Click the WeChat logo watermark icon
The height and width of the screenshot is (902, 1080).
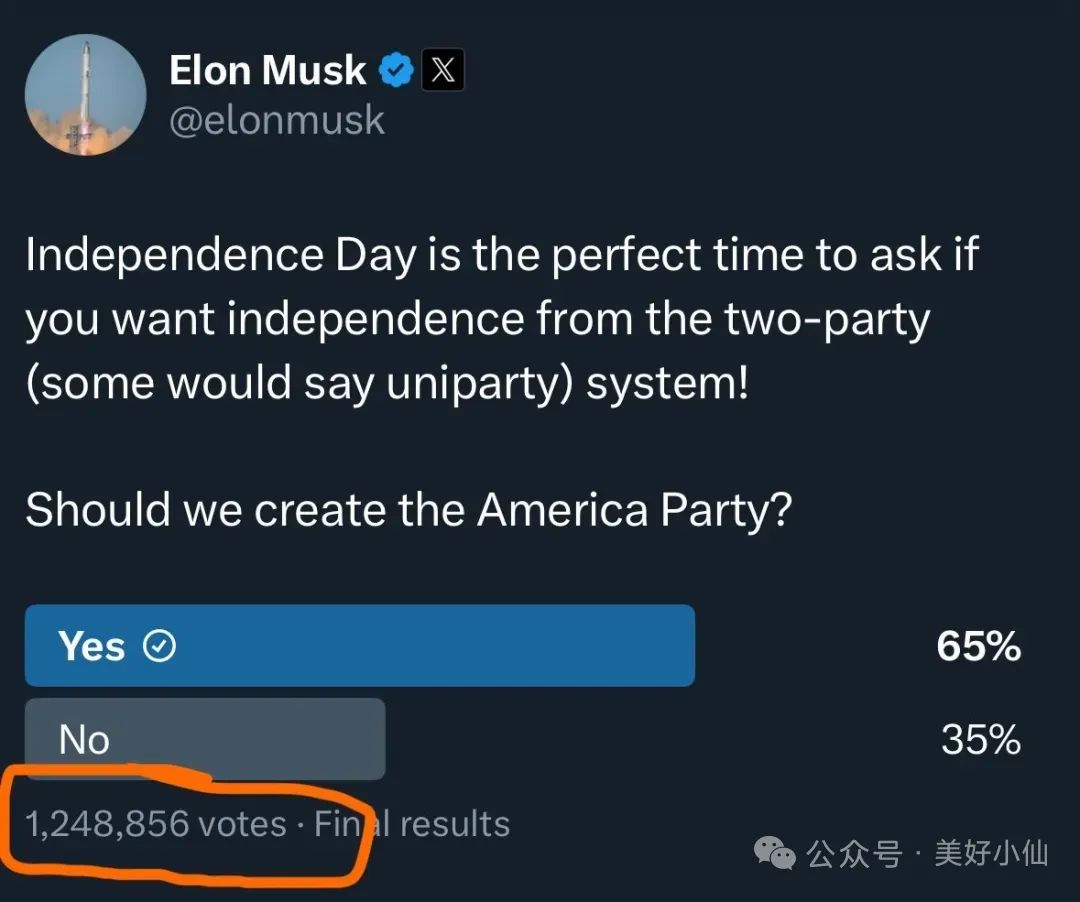click(775, 854)
